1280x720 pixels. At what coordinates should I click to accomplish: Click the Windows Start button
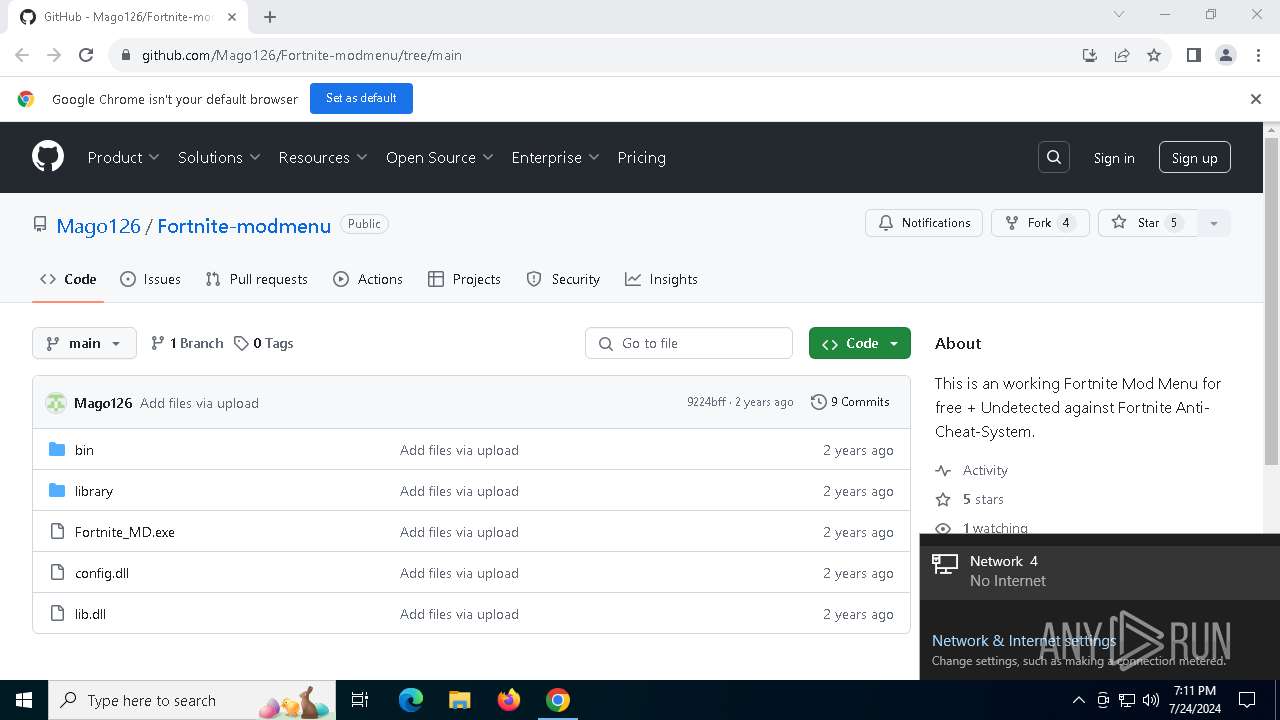click(24, 700)
